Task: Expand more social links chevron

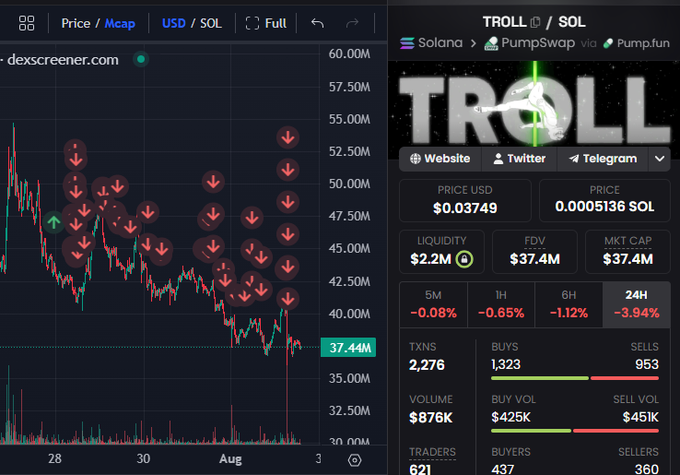Action: pos(660,159)
